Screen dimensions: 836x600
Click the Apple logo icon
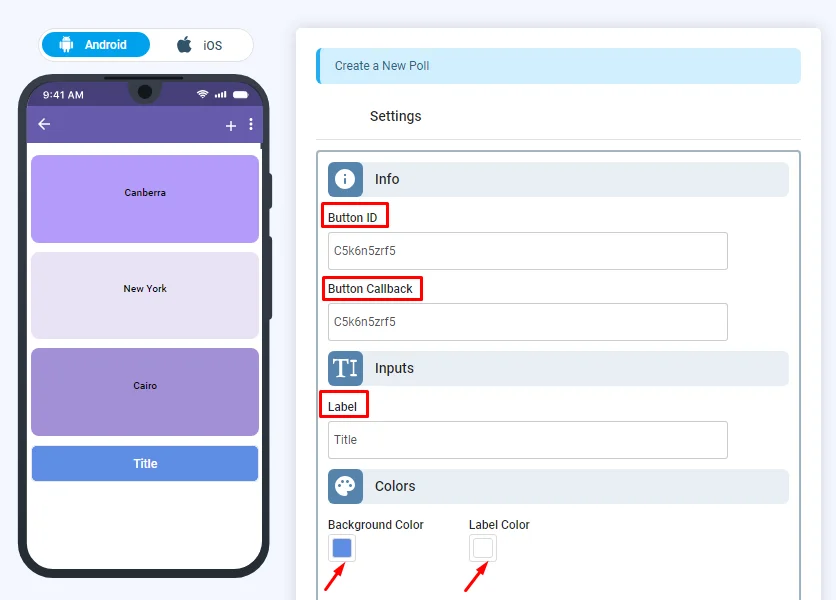[184, 45]
